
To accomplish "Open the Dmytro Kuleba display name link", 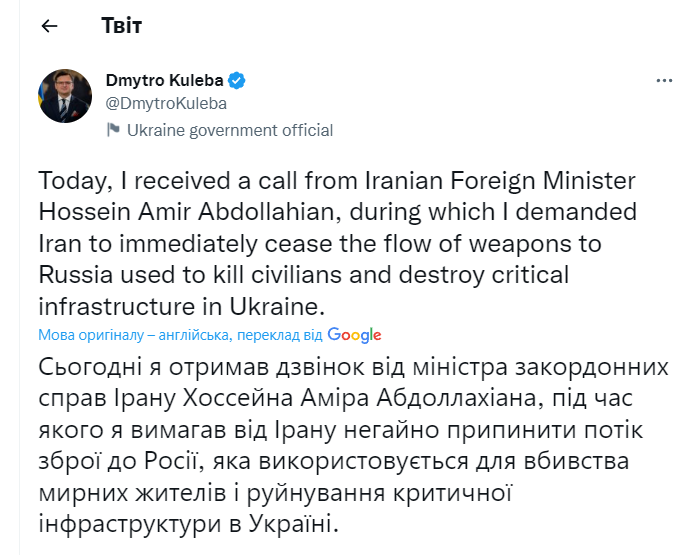I will (166, 80).
